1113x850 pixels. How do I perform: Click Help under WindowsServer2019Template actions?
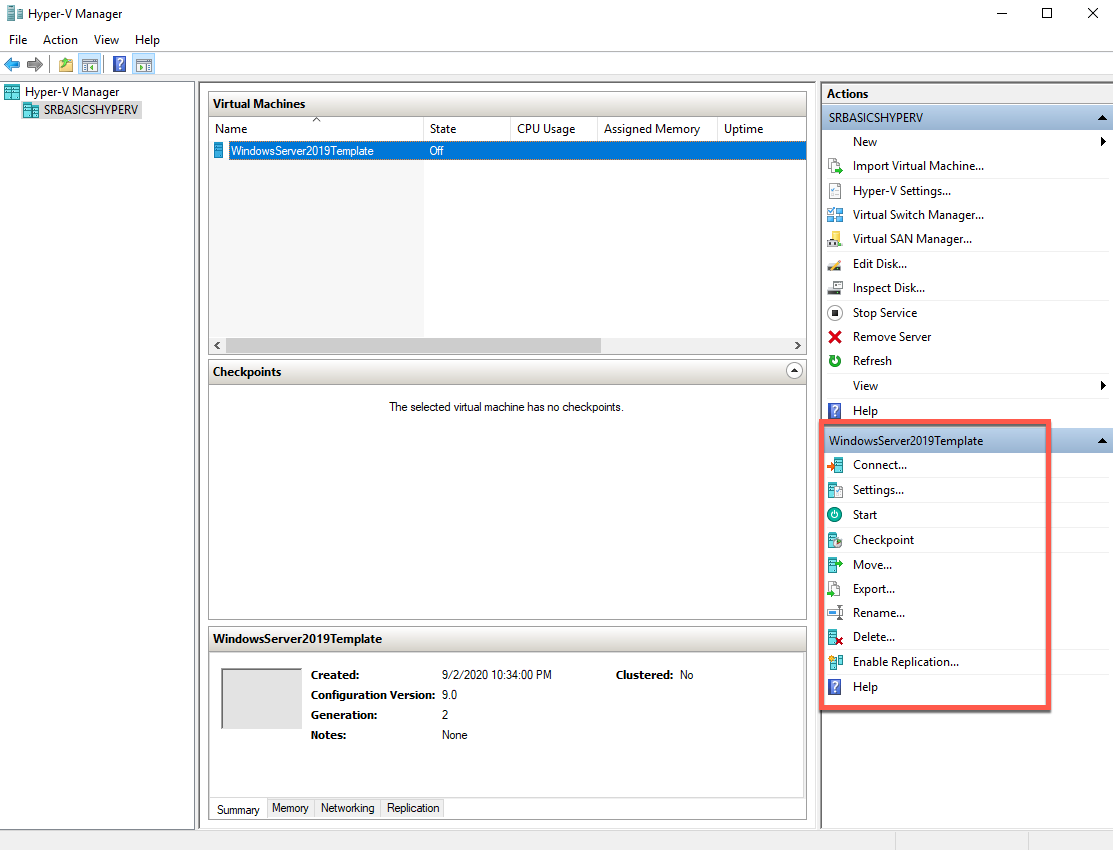[865, 687]
